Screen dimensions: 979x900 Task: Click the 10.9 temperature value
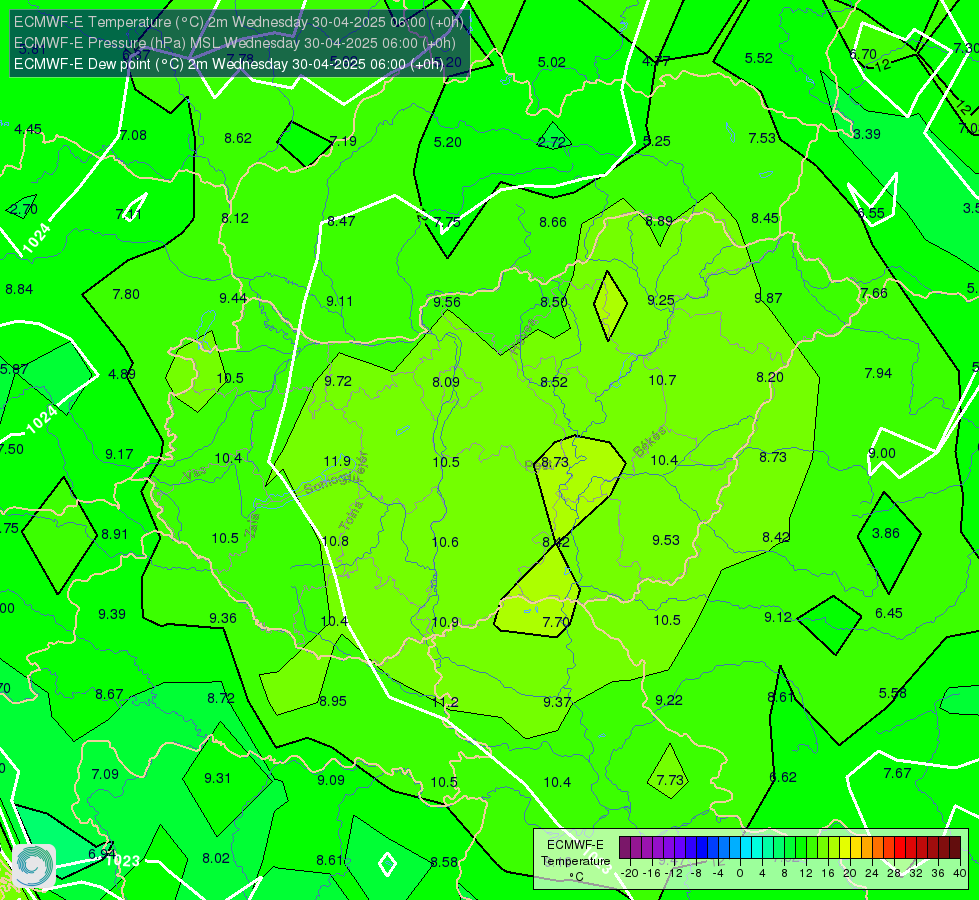pyautogui.click(x=445, y=622)
